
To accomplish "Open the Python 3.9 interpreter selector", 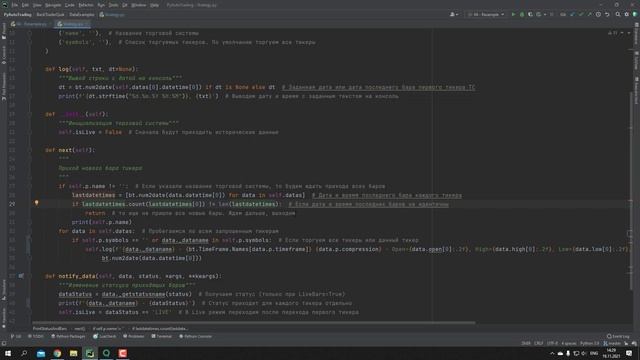I will pyautogui.click(x=589, y=343).
